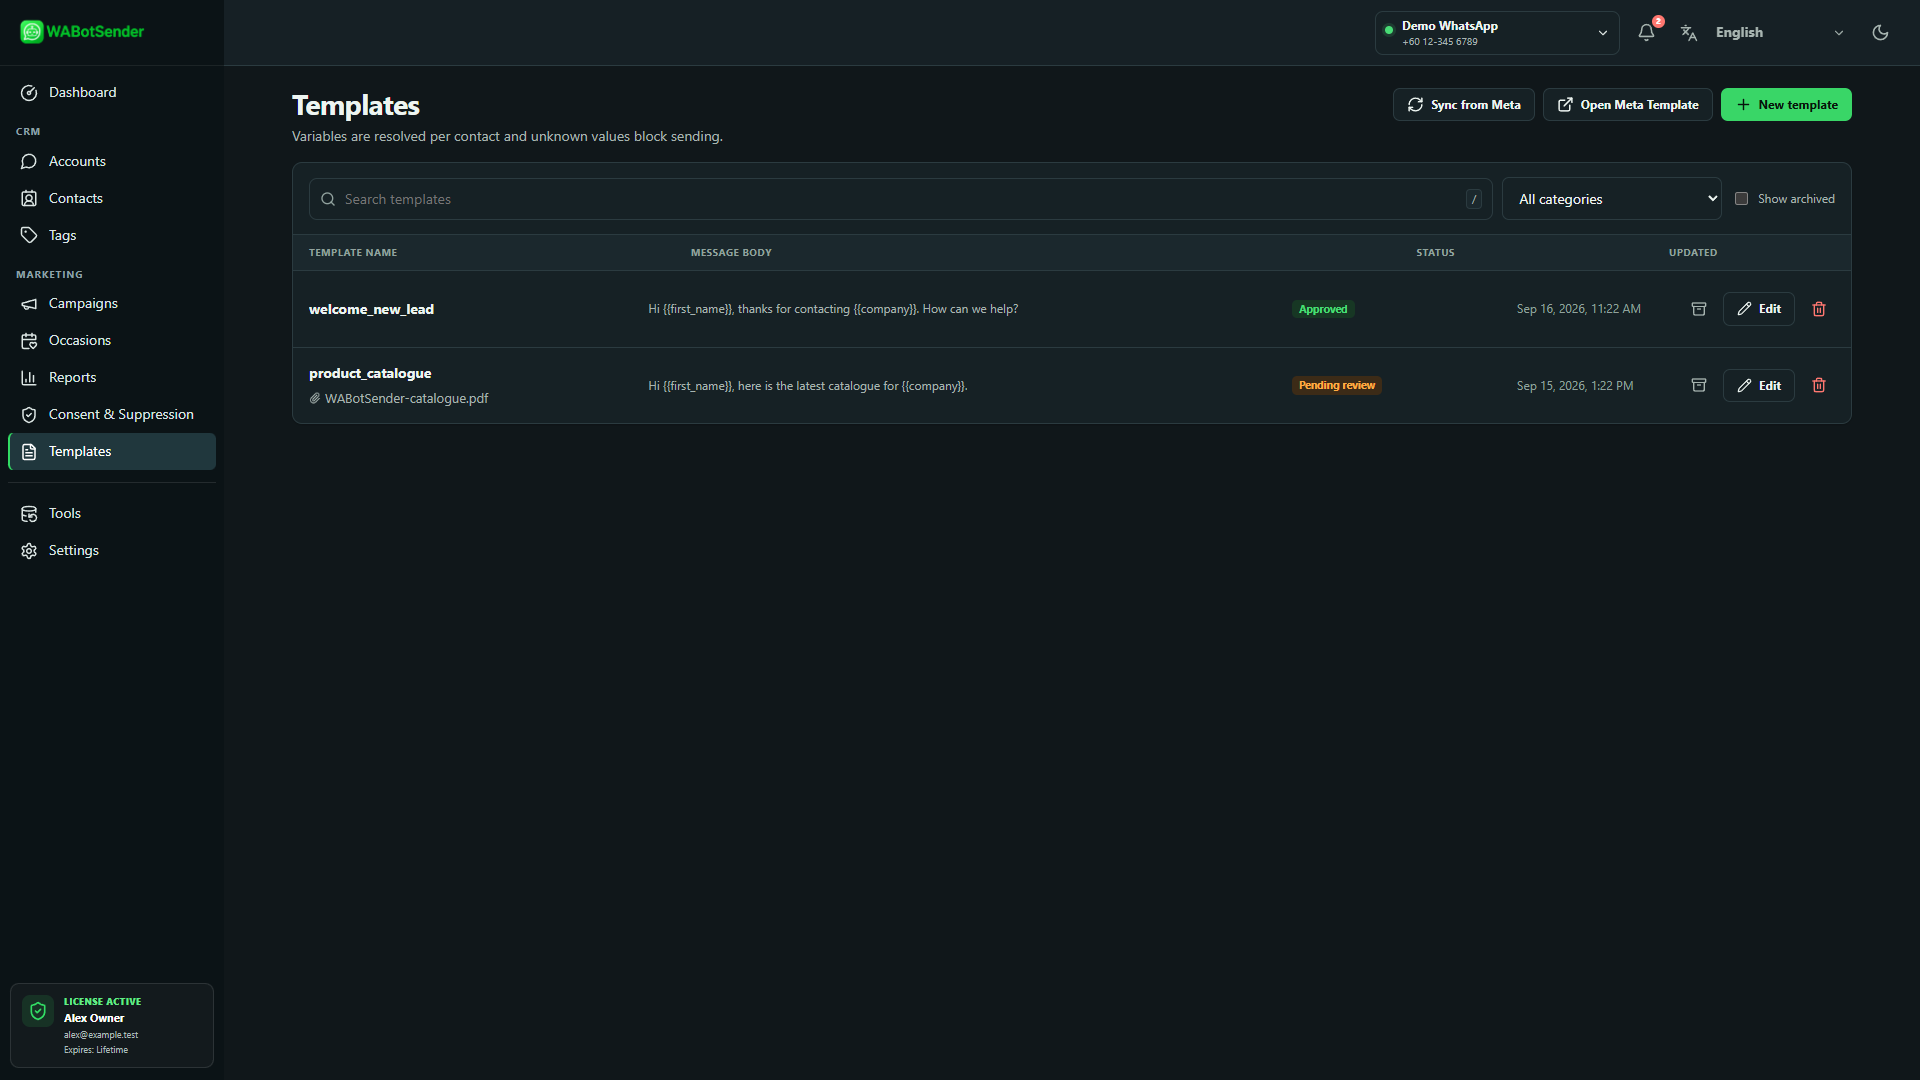Click the Alex Owner license card
Viewport: 1920px width, 1080px height.
(x=112, y=1025)
